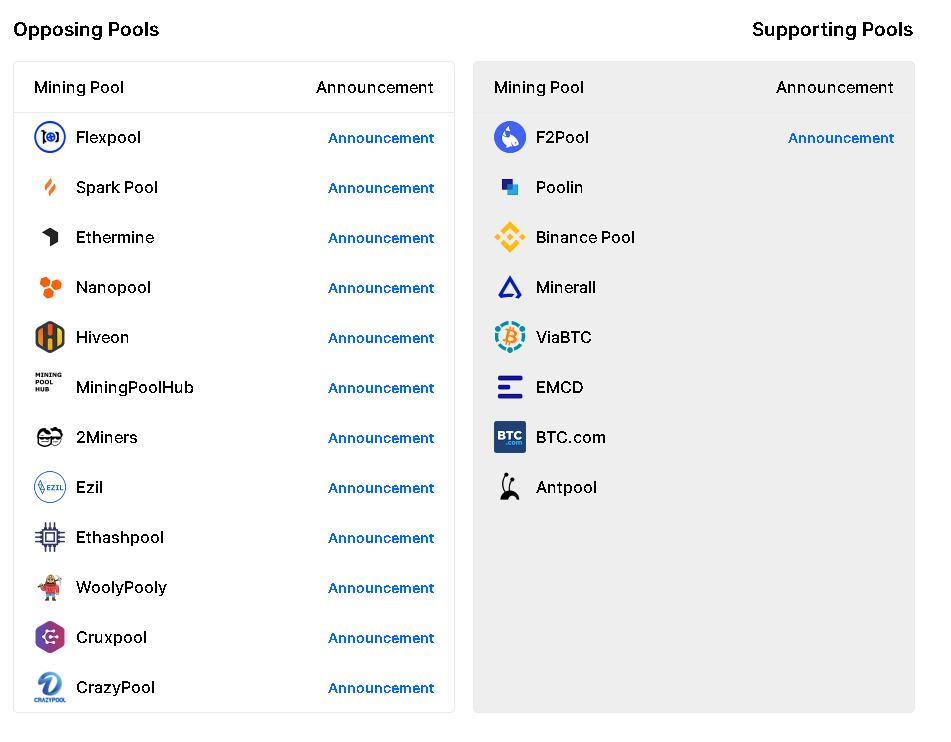Open F2Pool's Announcement link
This screenshot has height=742, width=951.
841,138
